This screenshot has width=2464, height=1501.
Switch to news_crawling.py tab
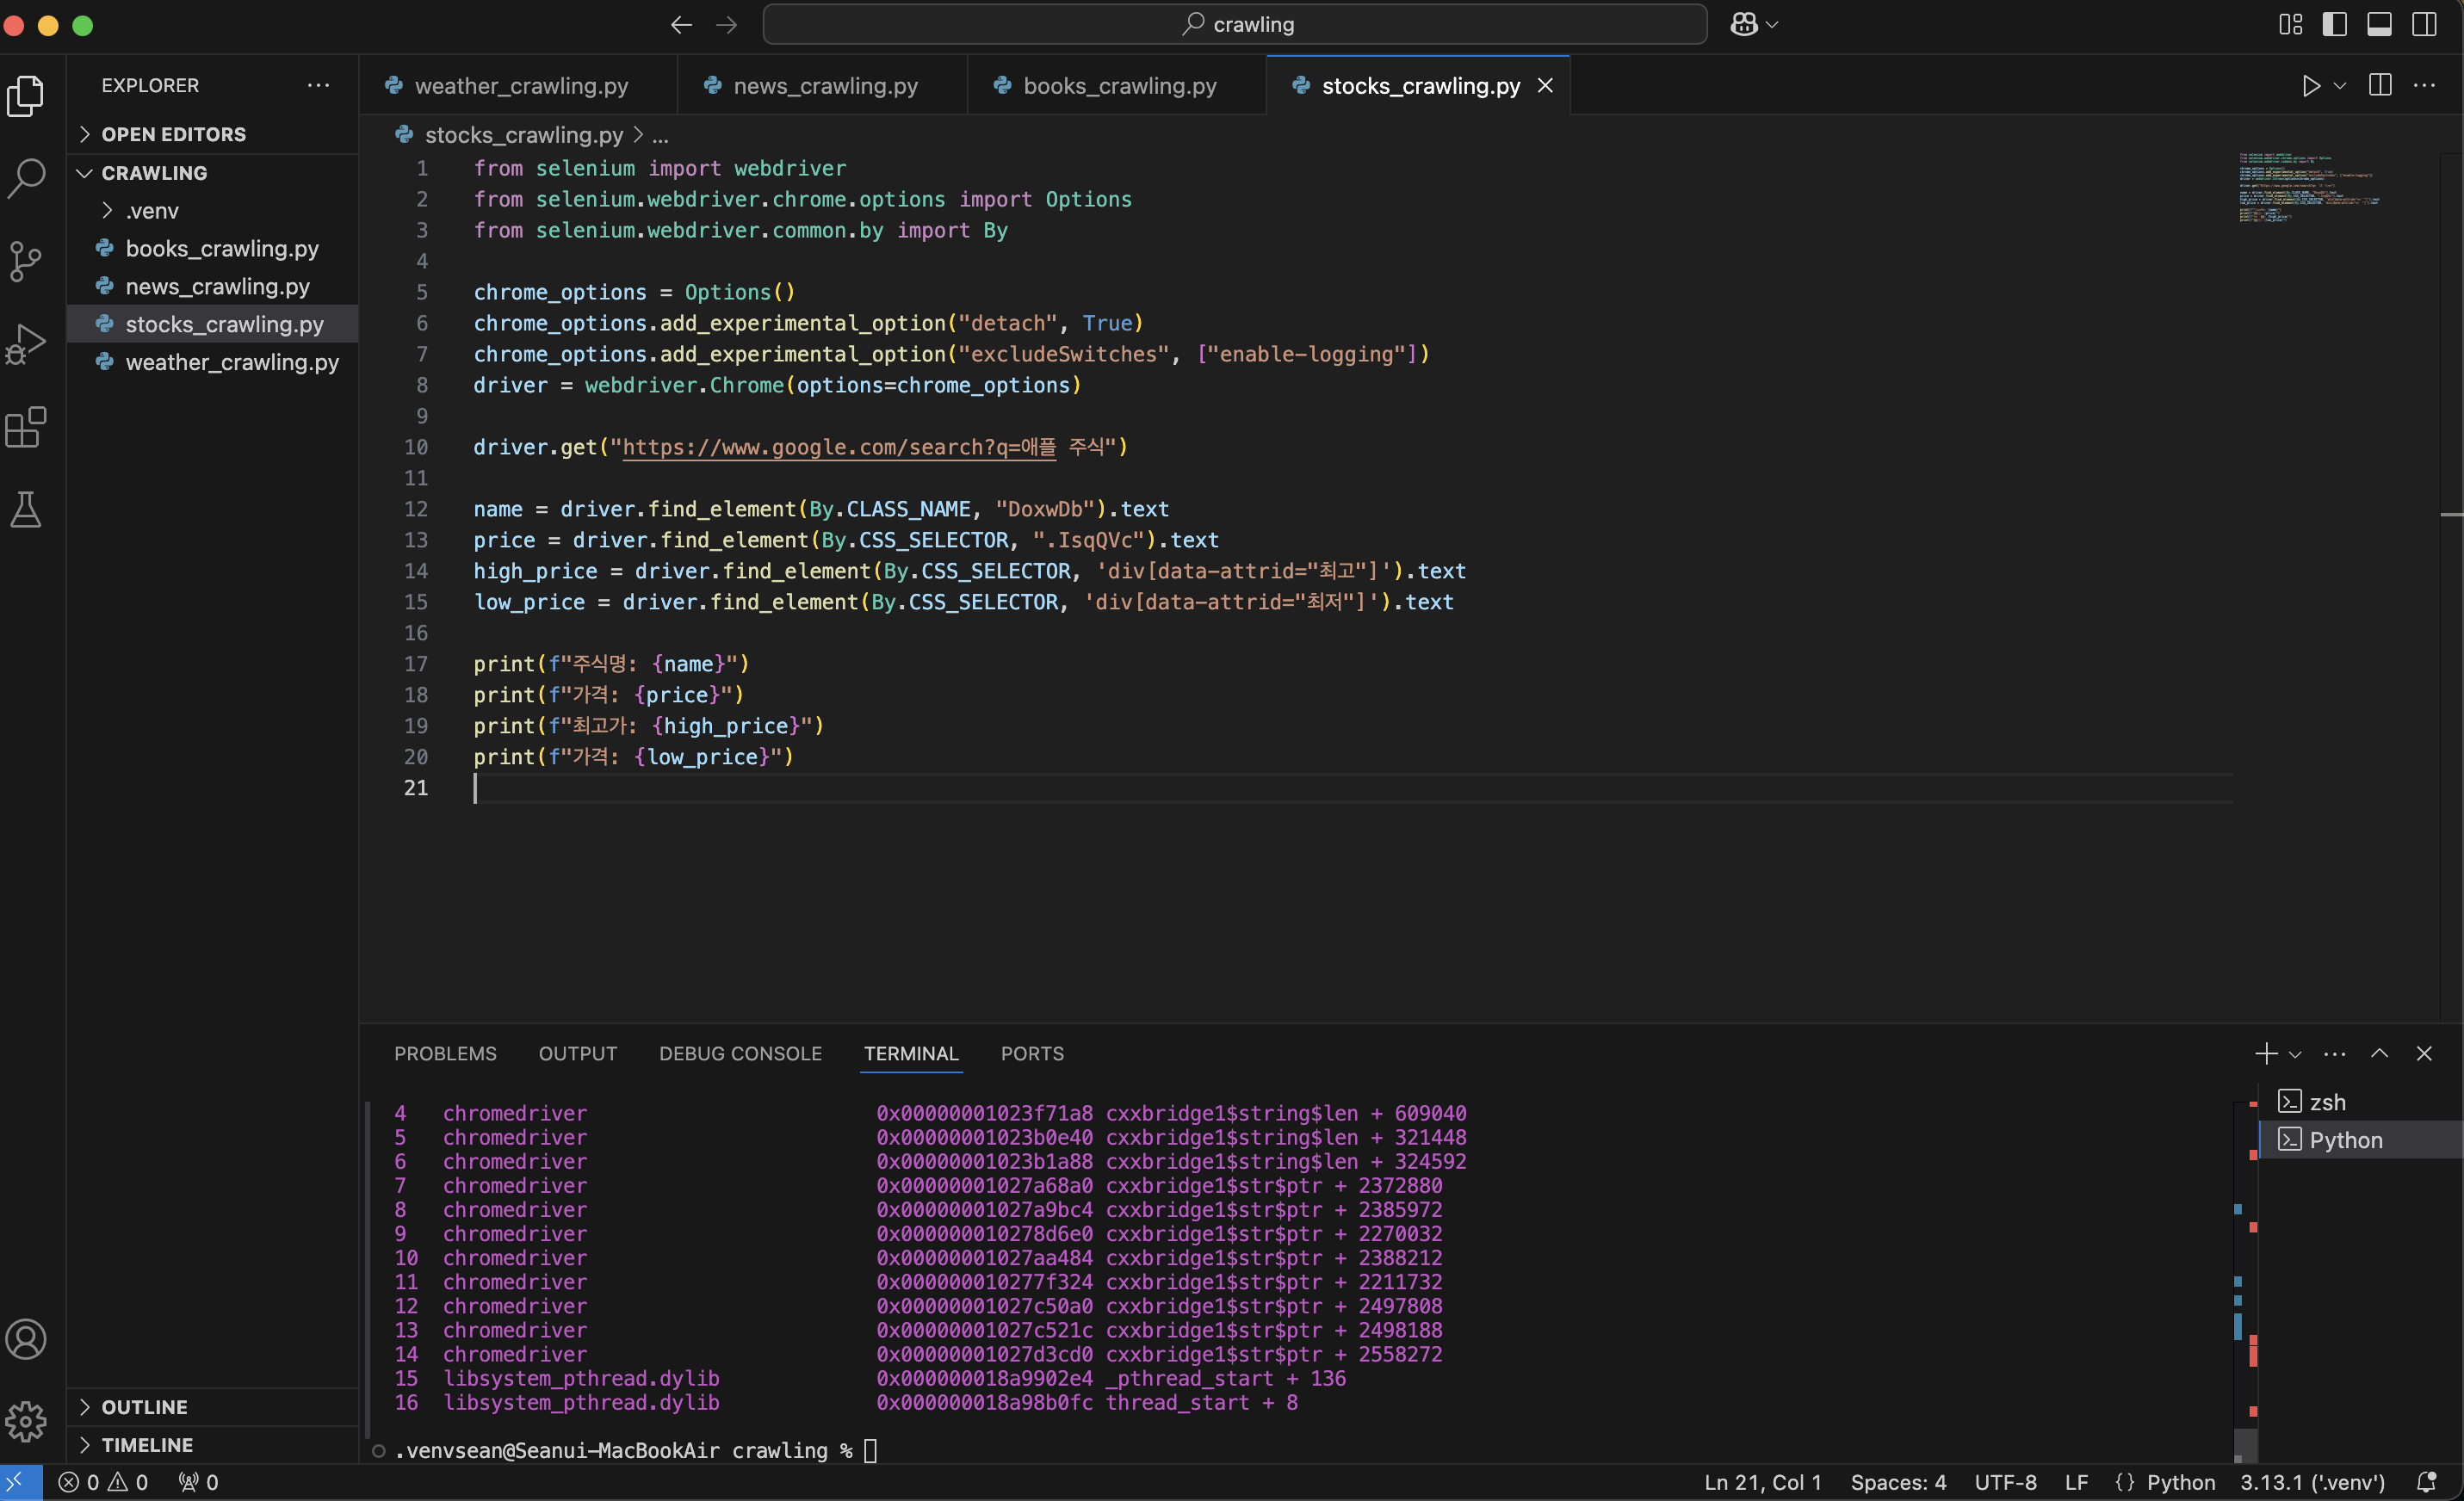823,86
